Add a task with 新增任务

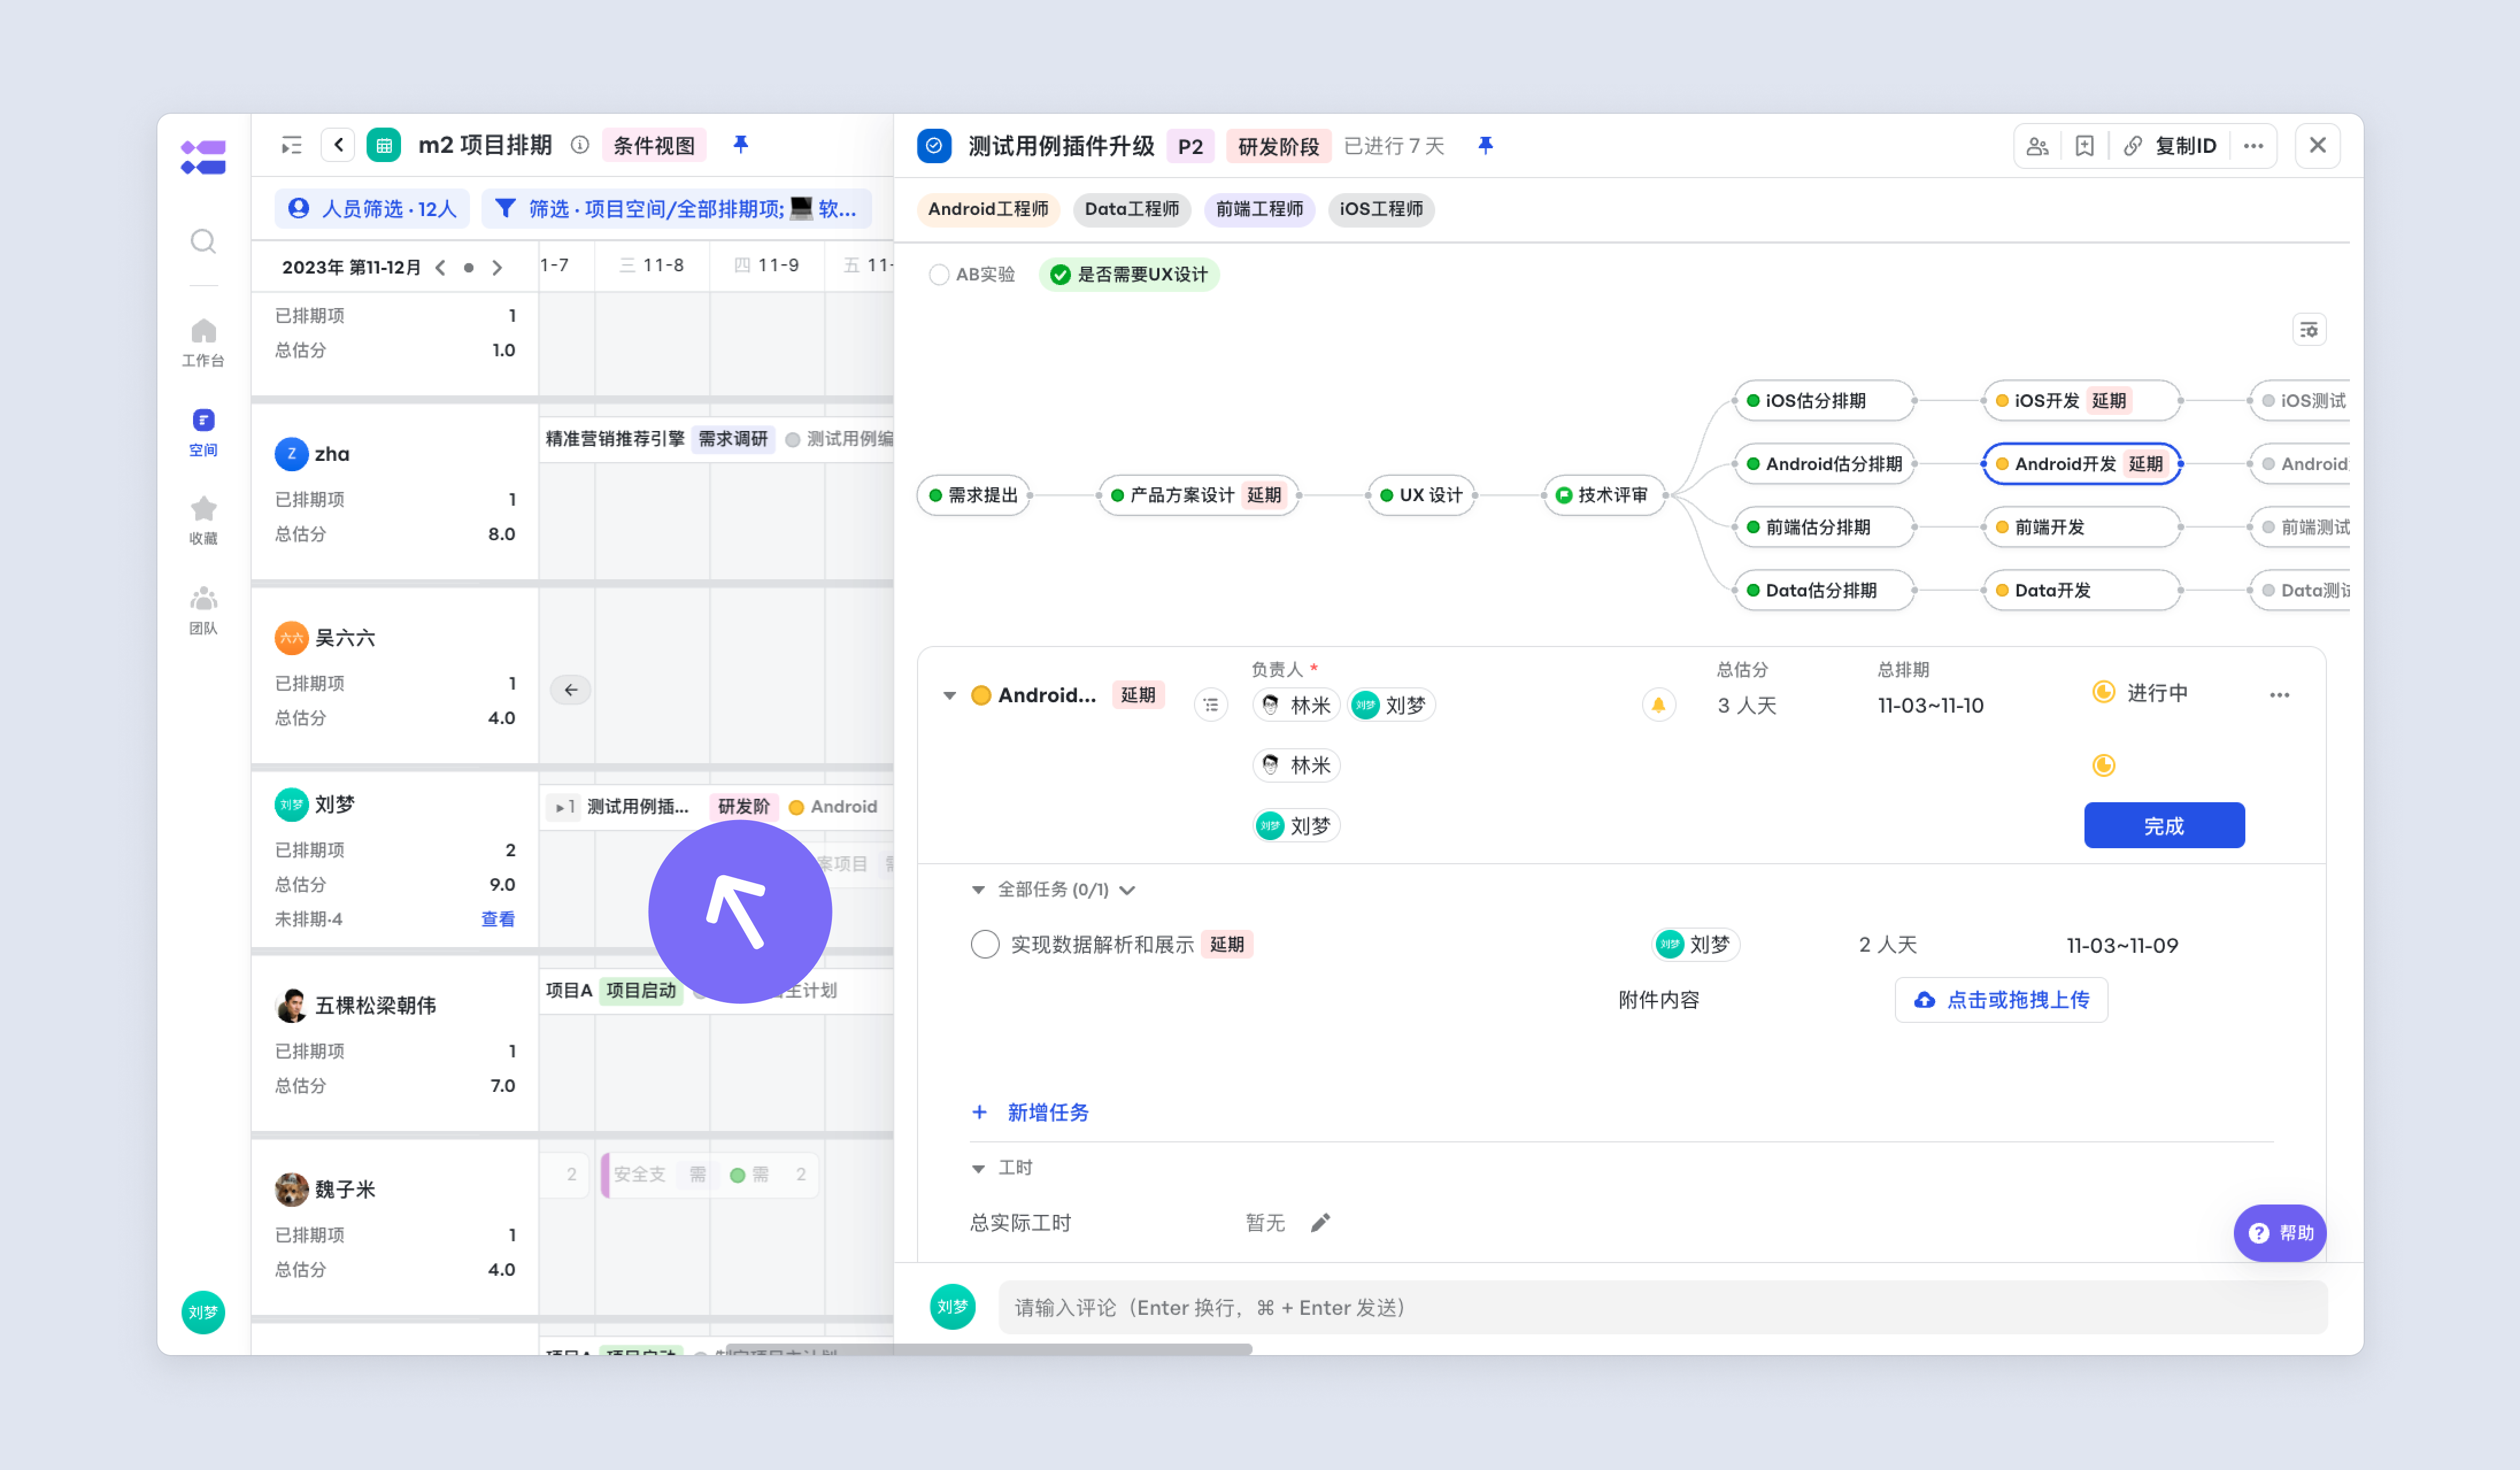click(x=1030, y=1112)
